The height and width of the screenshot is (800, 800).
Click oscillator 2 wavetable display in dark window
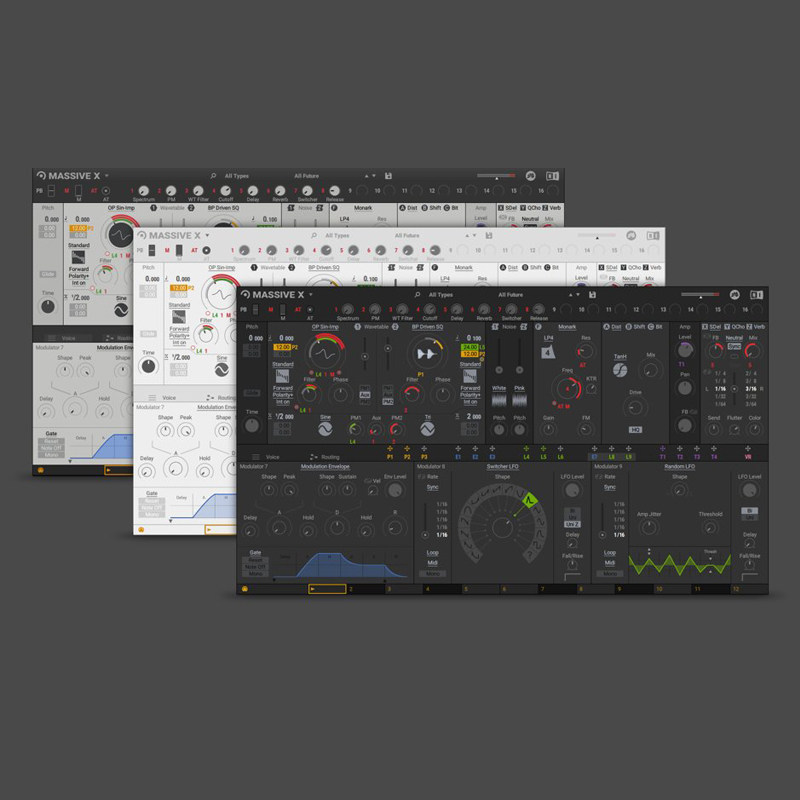coord(426,353)
